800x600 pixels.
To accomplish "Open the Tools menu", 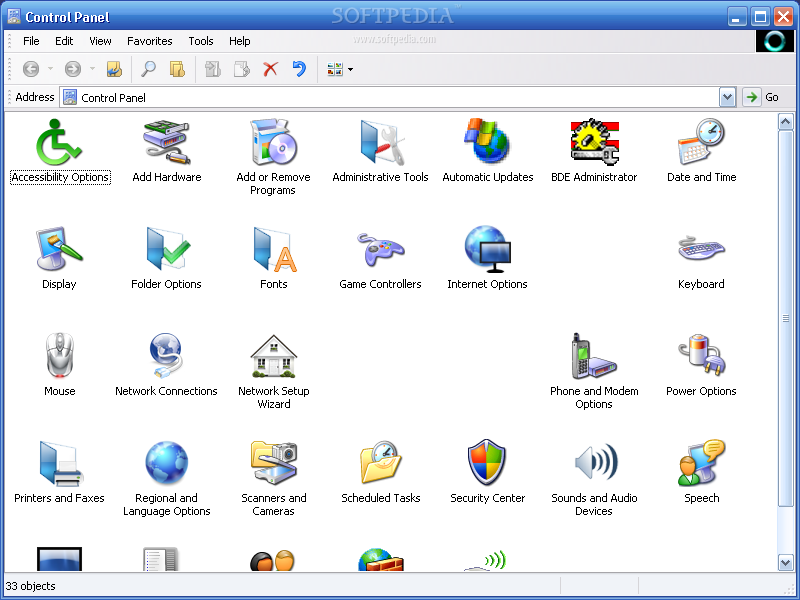I will (x=201, y=41).
